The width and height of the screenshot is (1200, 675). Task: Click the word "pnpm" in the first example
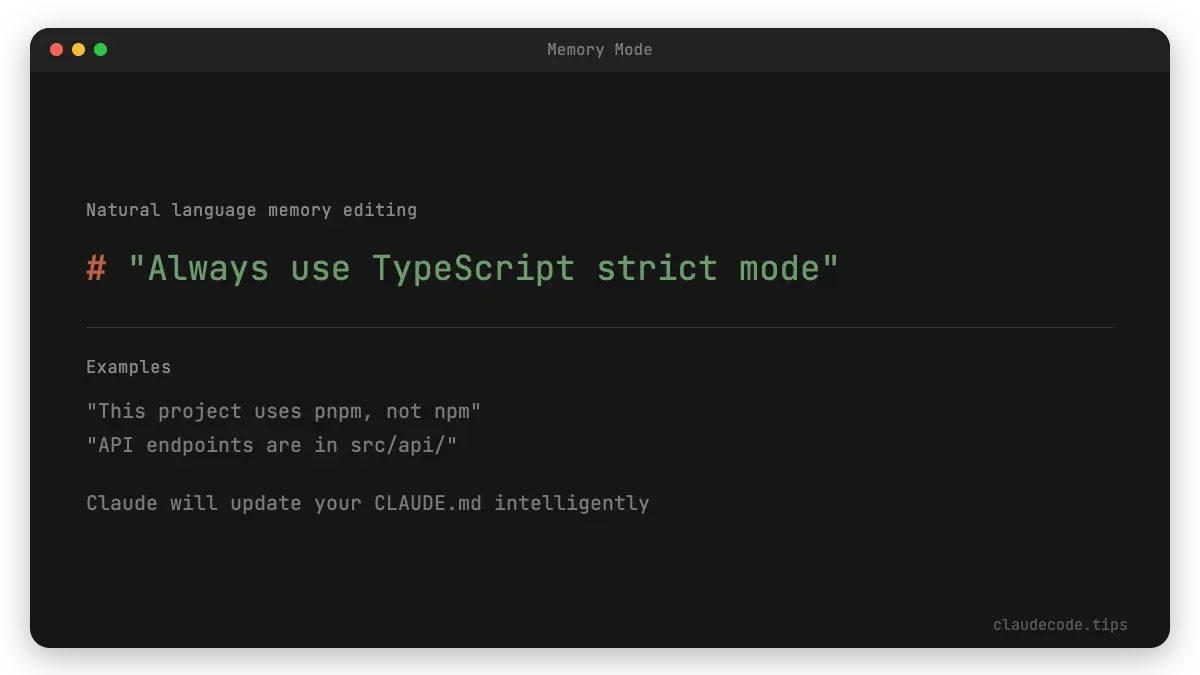(x=338, y=411)
